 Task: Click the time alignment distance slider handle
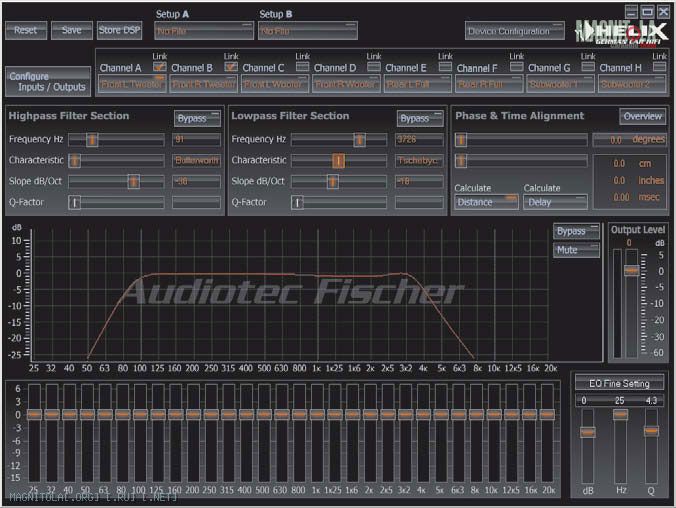point(461,161)
